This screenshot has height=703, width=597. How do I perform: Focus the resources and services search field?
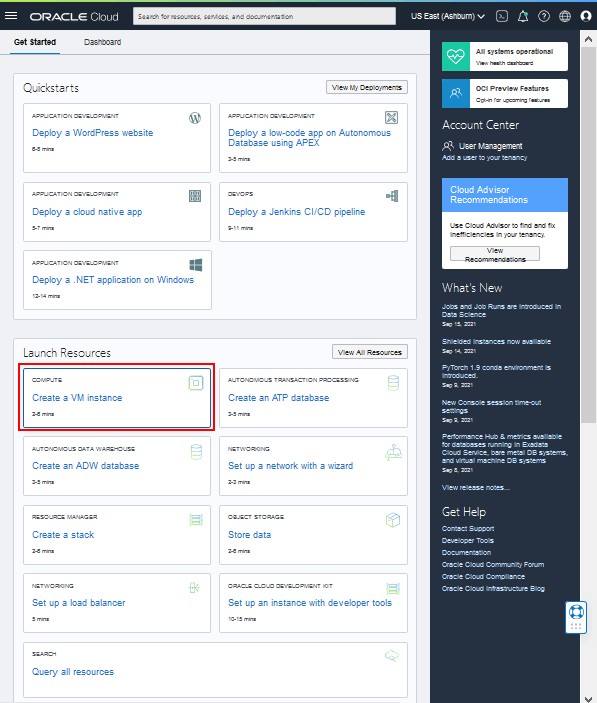(264, 16)
